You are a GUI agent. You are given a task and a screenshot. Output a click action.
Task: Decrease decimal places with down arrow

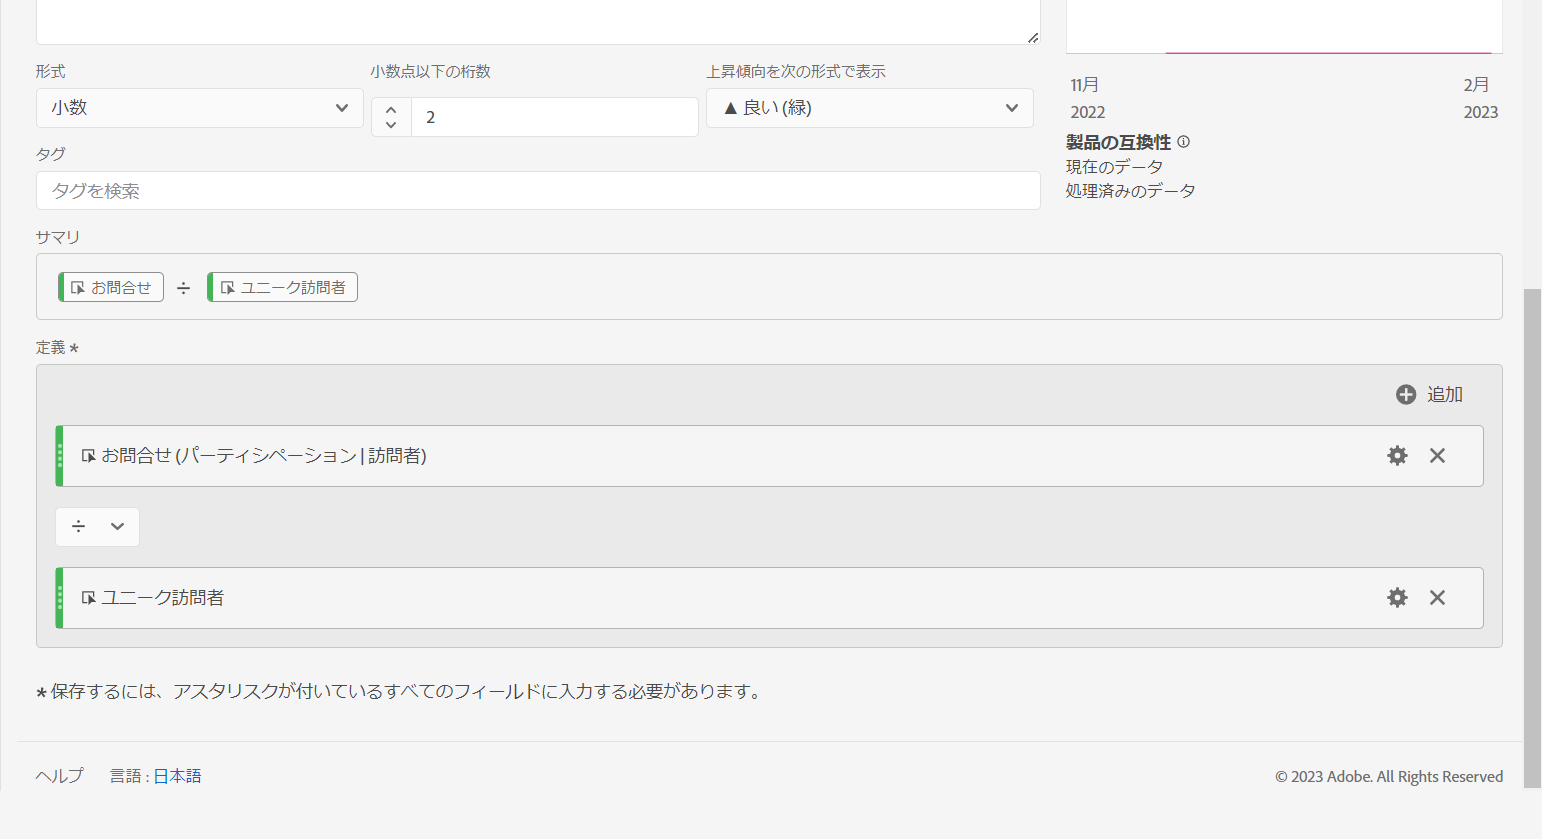pos(391,125)
